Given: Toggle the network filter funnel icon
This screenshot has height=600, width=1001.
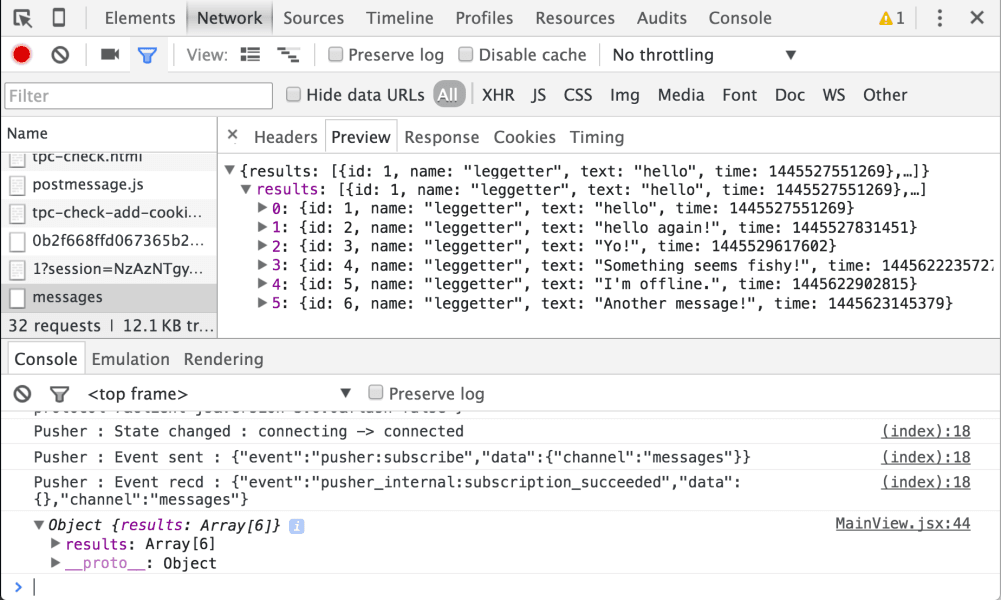Looking at the screenshot, I should click(148, 54).
